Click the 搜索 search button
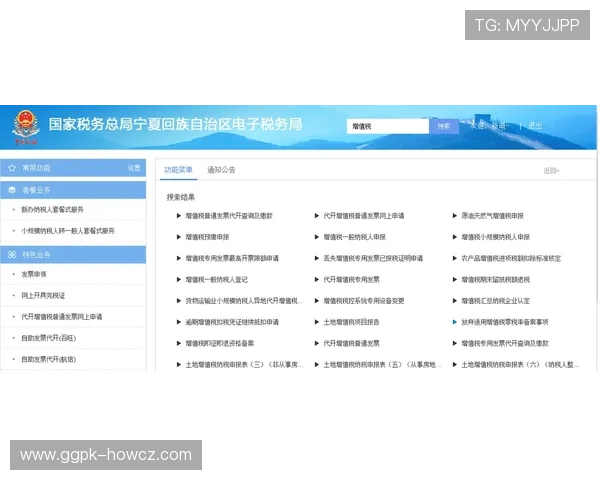The width and height of the screenshot is (600, 480). 444,126
